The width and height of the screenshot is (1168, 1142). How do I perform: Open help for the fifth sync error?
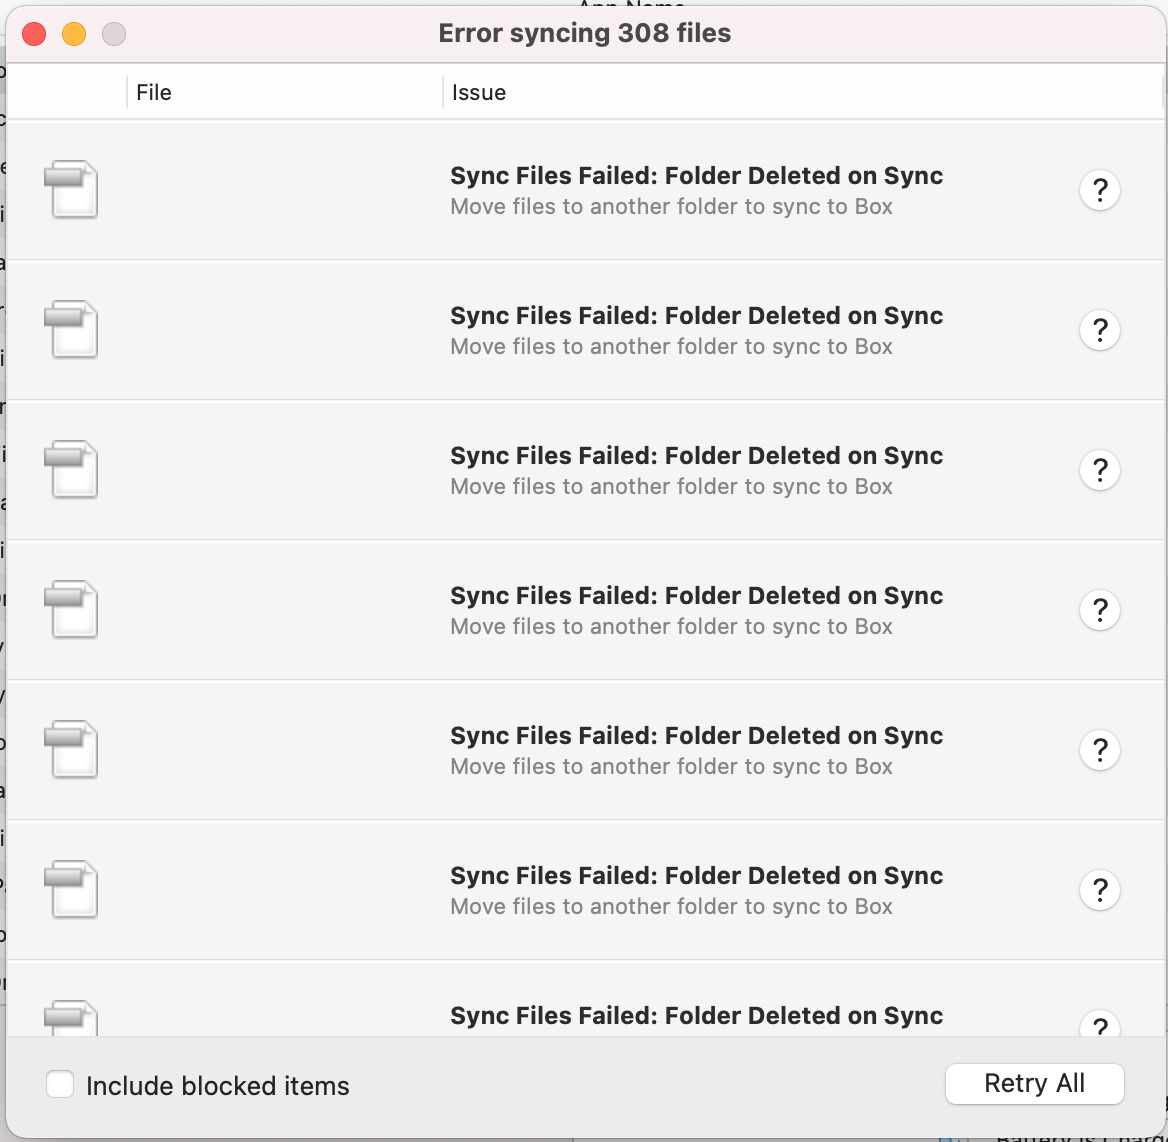(1100, 749)
